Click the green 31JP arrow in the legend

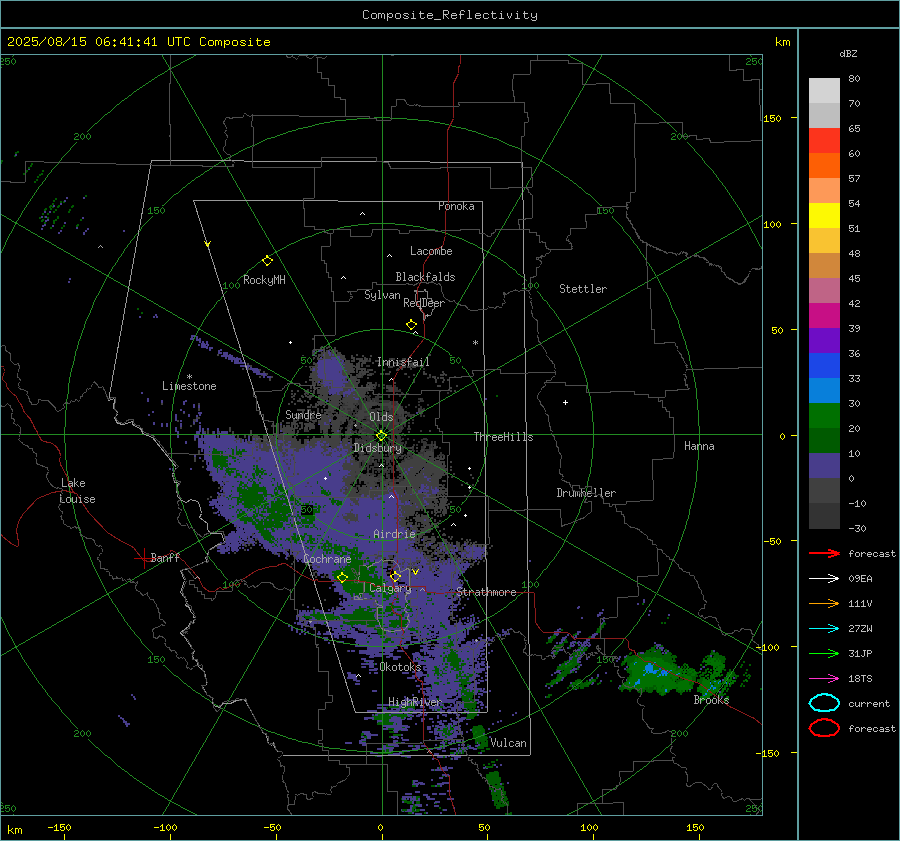pos(824,653)
